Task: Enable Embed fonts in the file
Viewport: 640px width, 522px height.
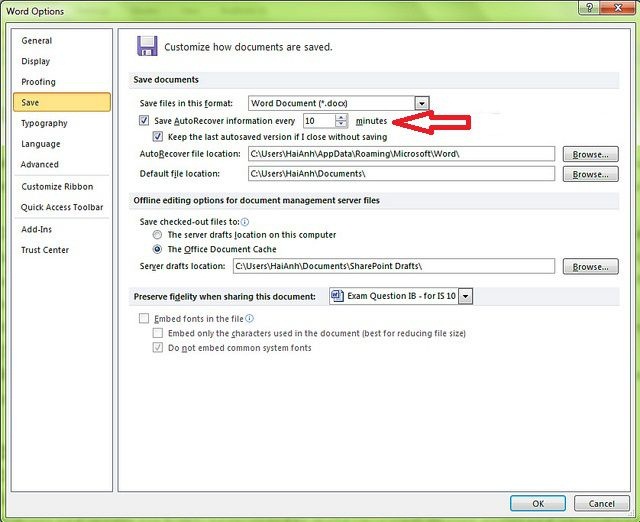Action: (x=145, y=319)
